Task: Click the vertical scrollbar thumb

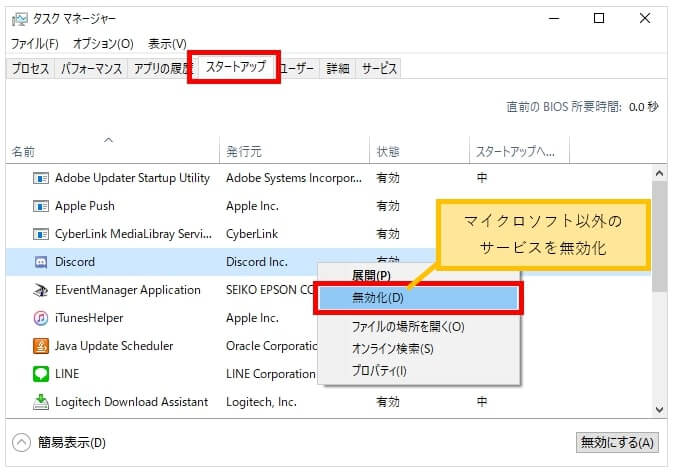Action: tap(659, 236)
